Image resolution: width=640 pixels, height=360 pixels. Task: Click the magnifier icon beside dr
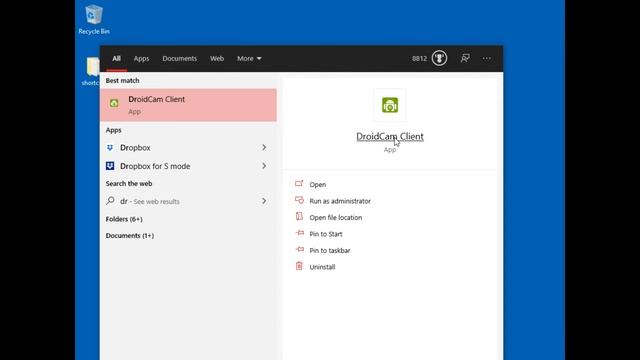click(110, 201)
